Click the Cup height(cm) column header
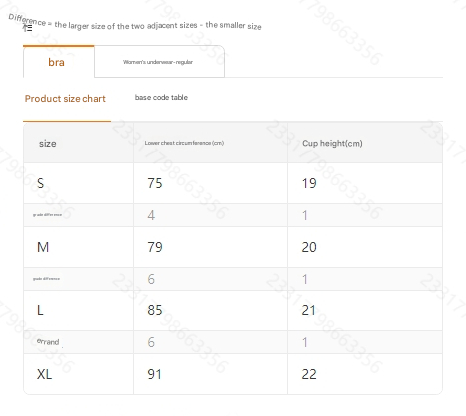The image size is (466, 416). coord(332,143)
